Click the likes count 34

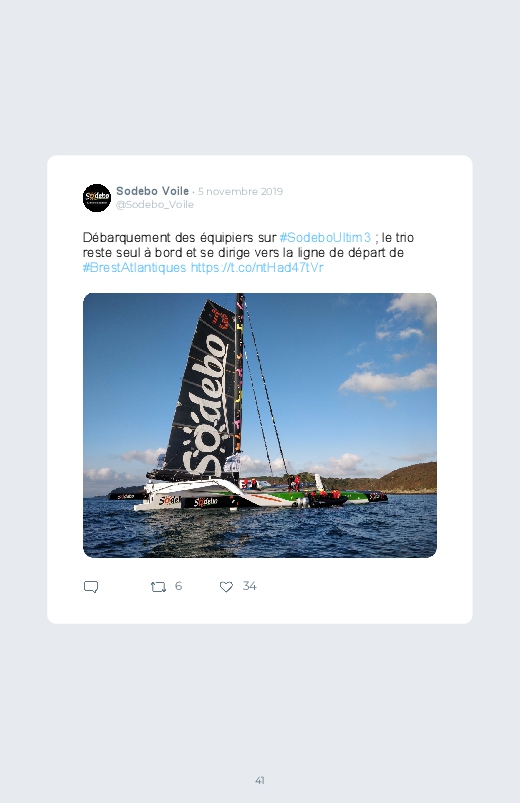point(249,586)
